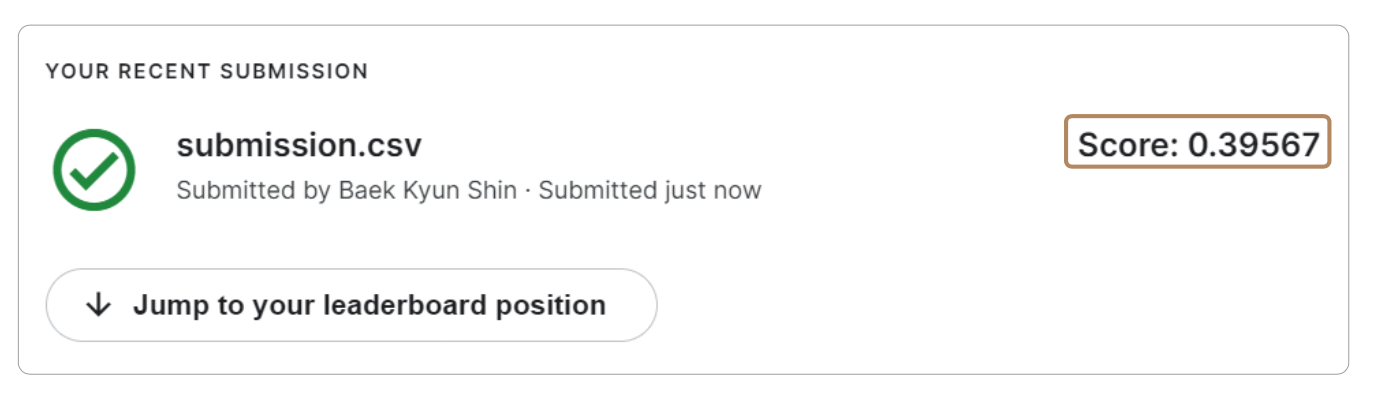Click the dot separator between name and time

coord(528,190)
